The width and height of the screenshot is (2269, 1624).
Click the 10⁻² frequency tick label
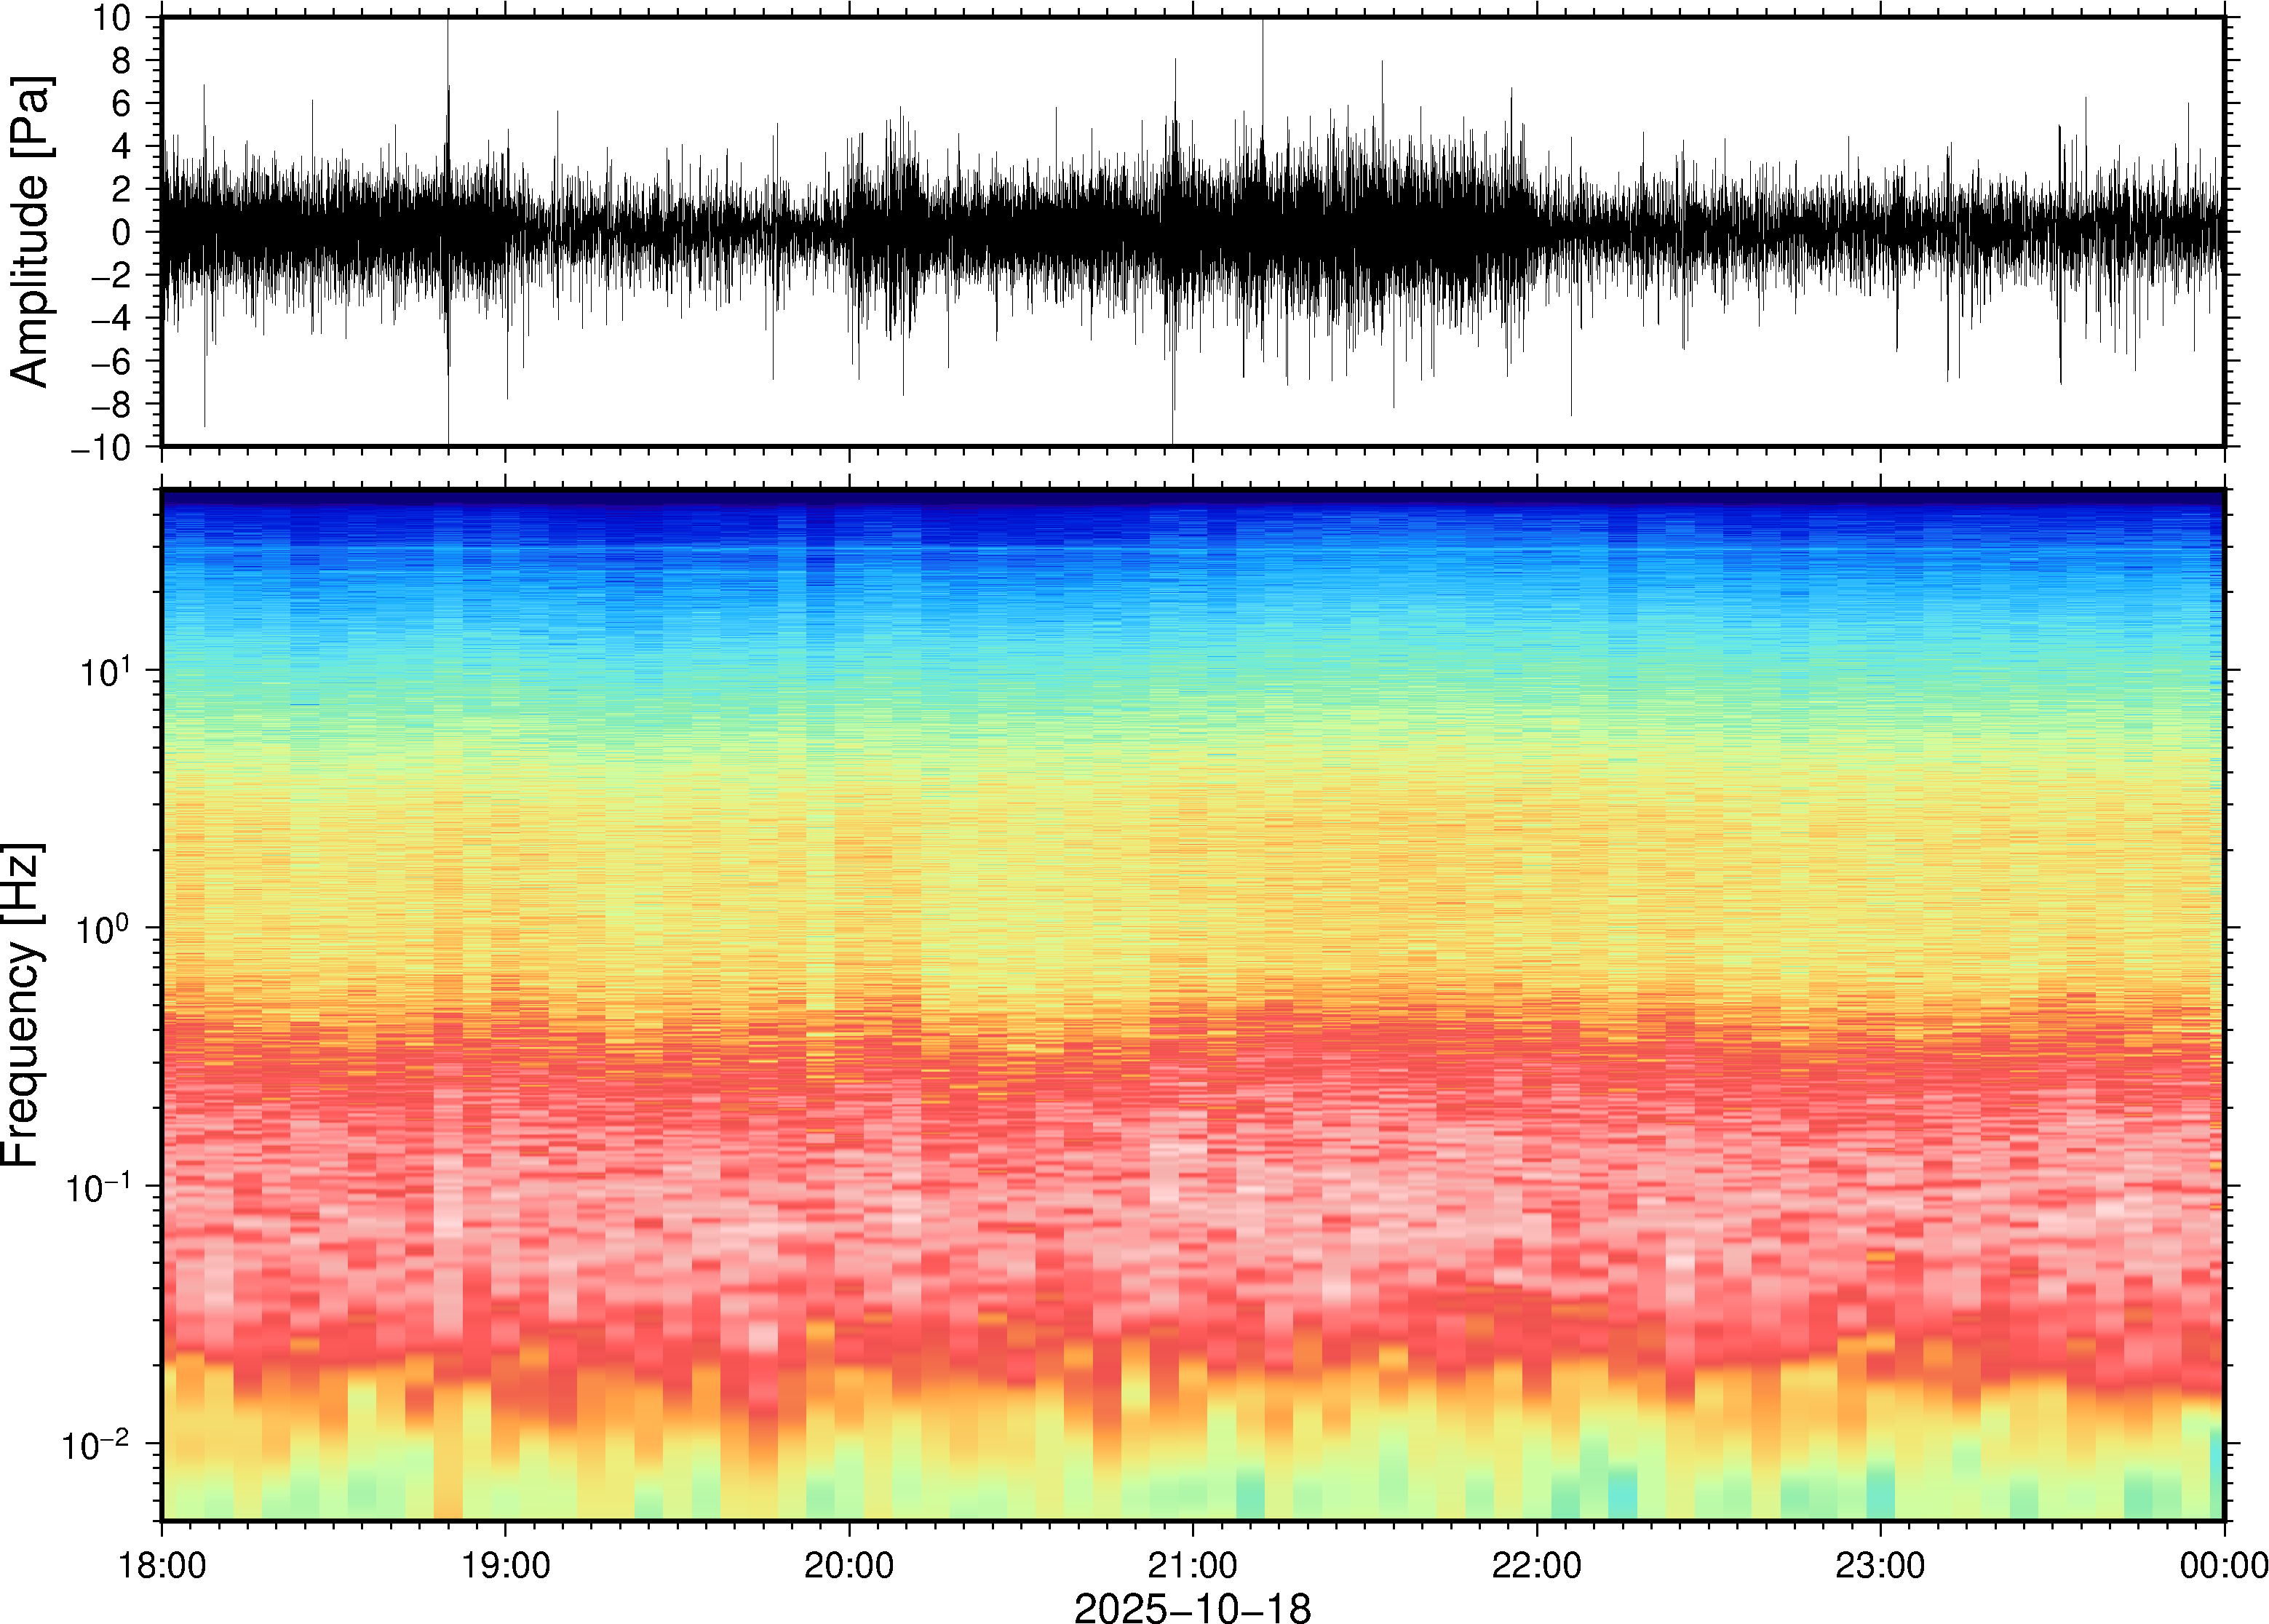96,1445
